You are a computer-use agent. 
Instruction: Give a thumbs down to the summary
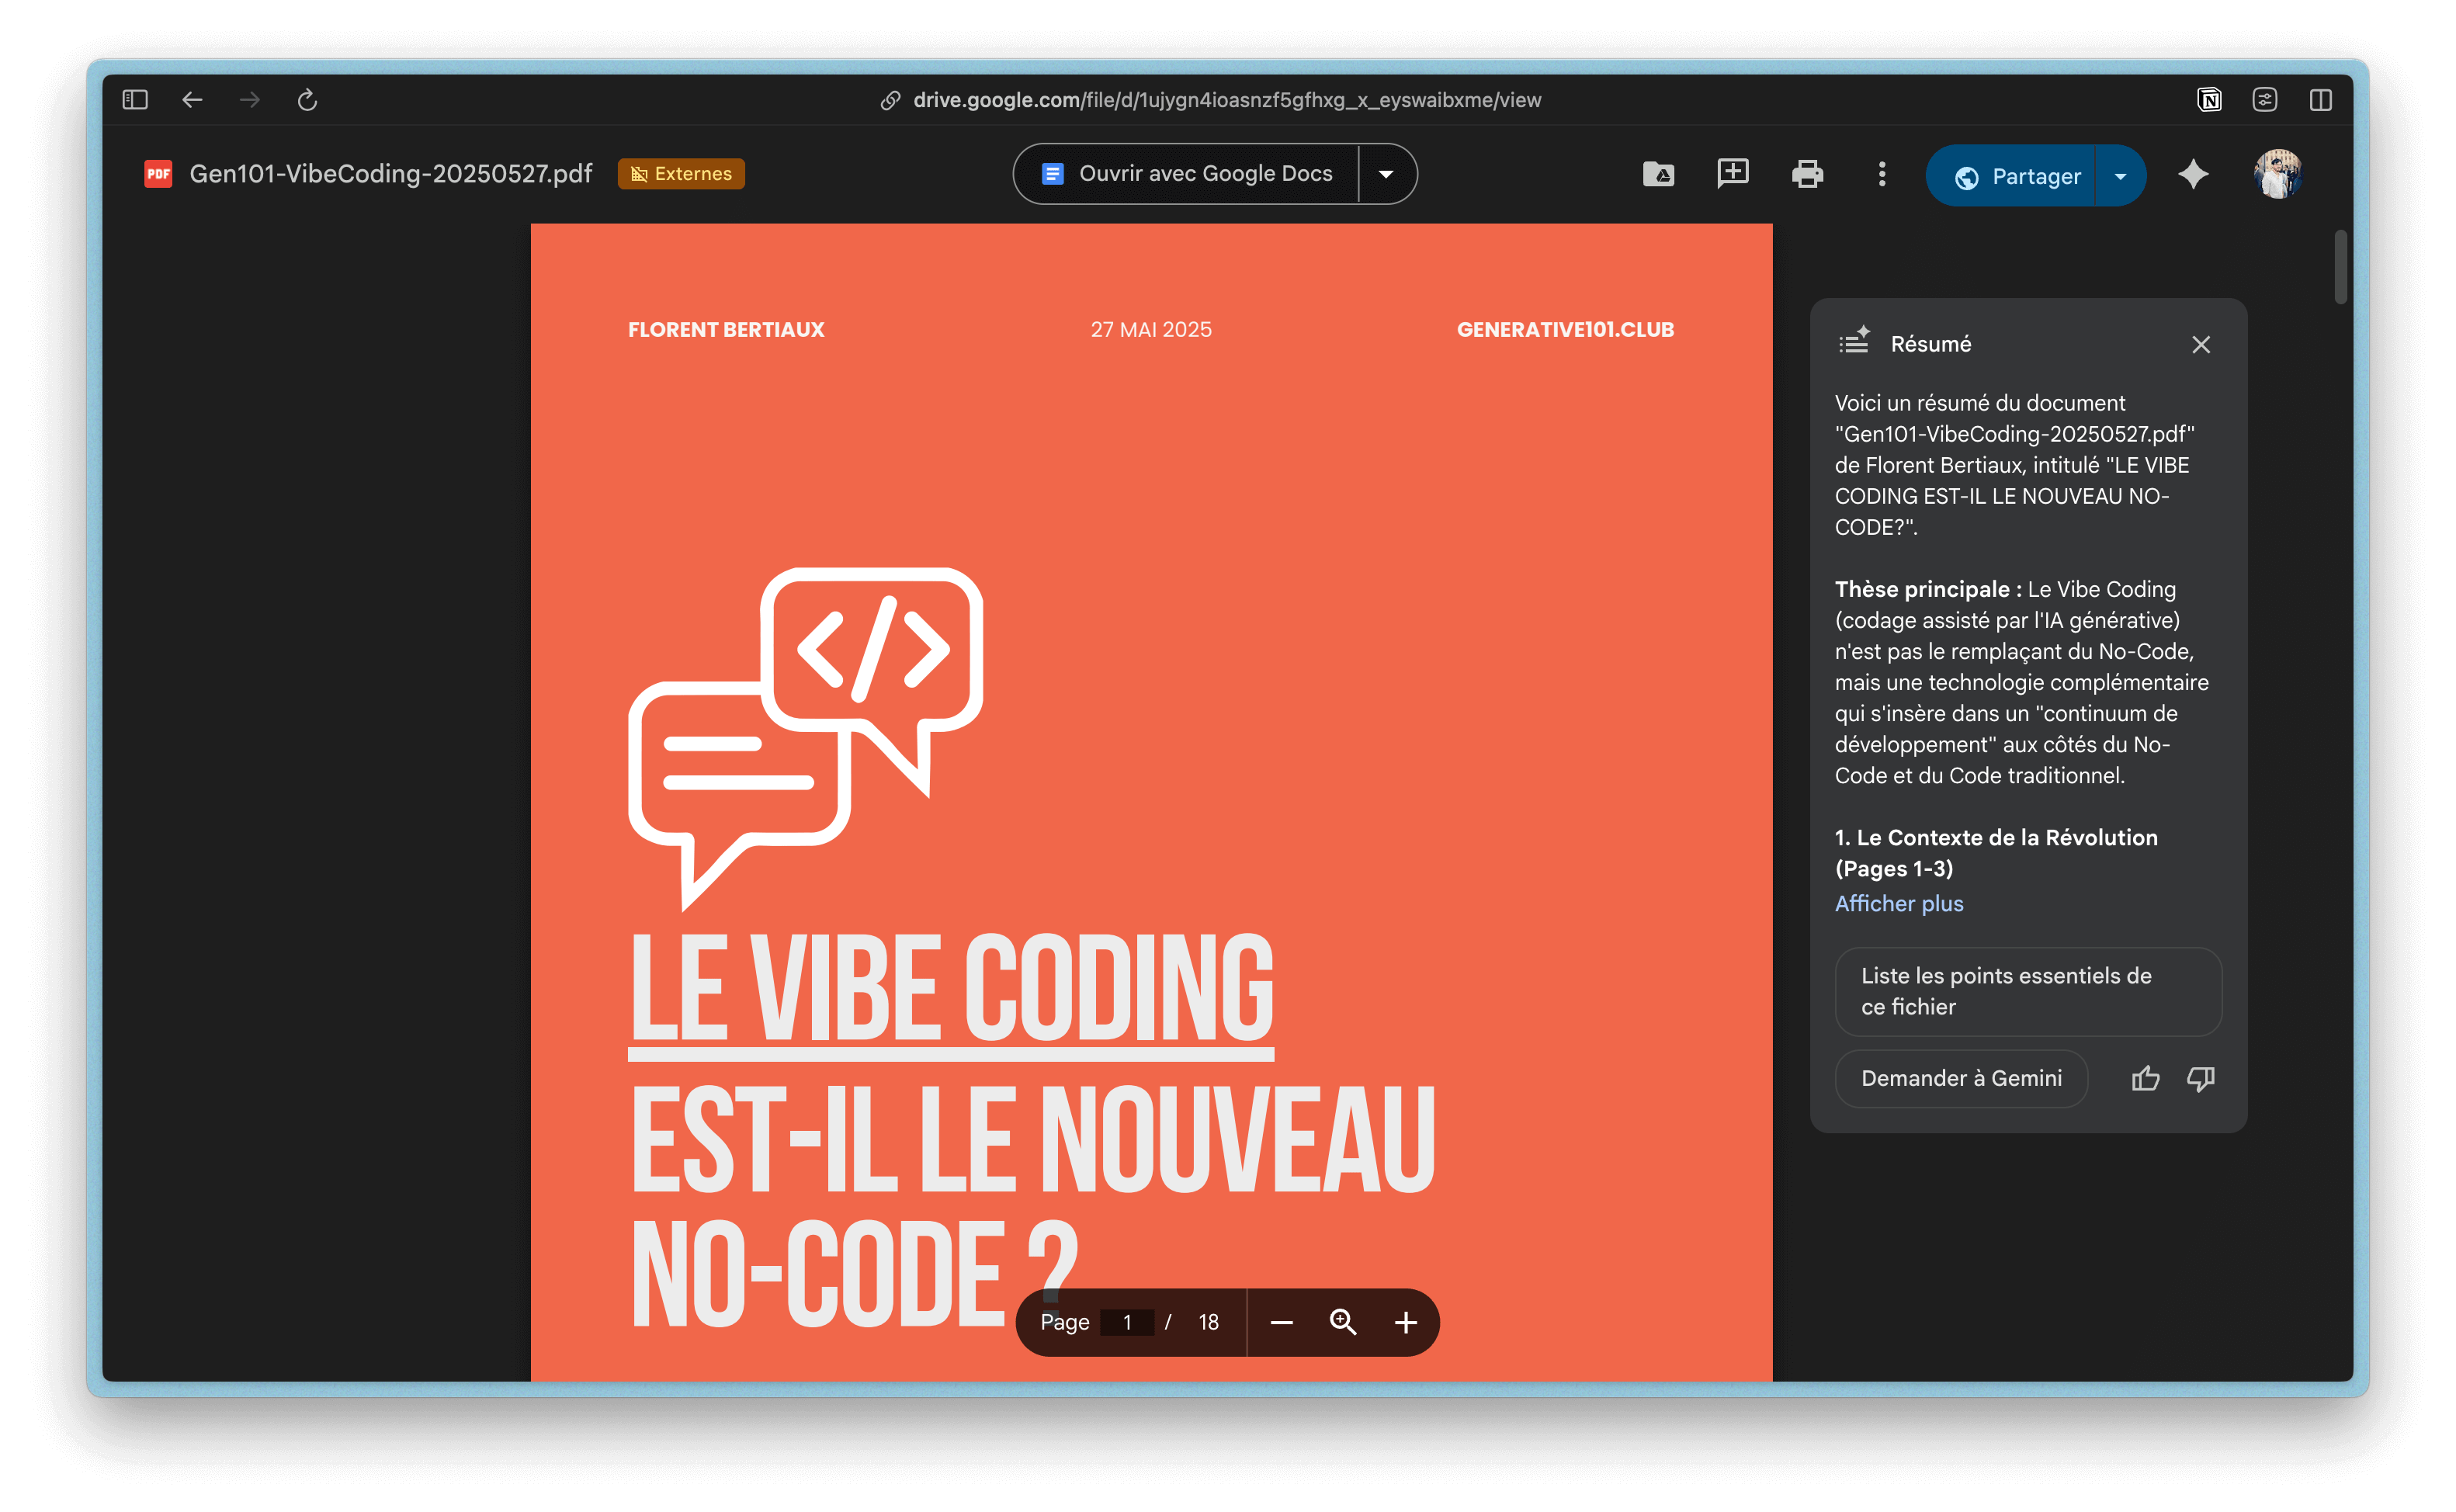click(2201, 1078)
